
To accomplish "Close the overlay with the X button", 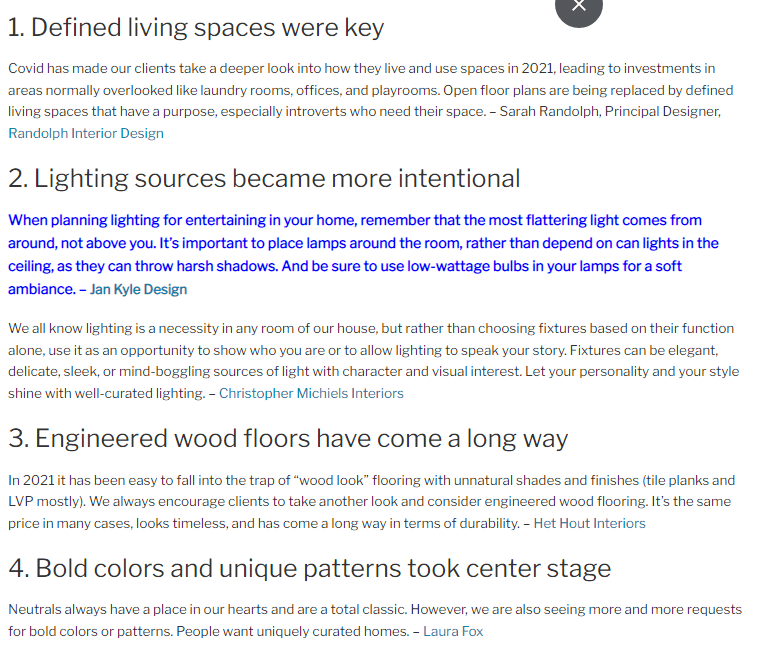I will [x=579, y=7].
